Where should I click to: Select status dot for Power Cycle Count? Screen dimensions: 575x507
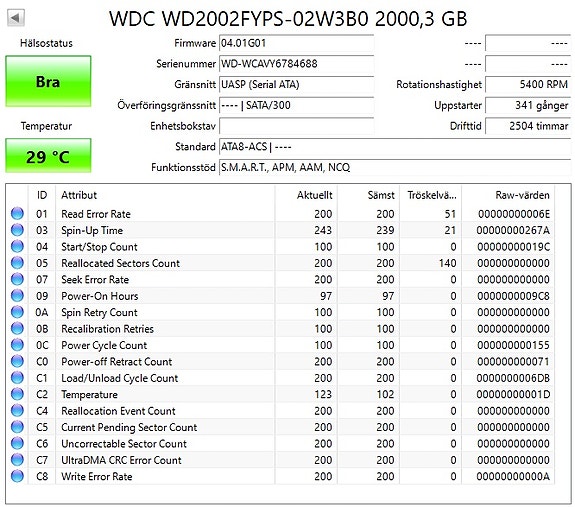17,345
